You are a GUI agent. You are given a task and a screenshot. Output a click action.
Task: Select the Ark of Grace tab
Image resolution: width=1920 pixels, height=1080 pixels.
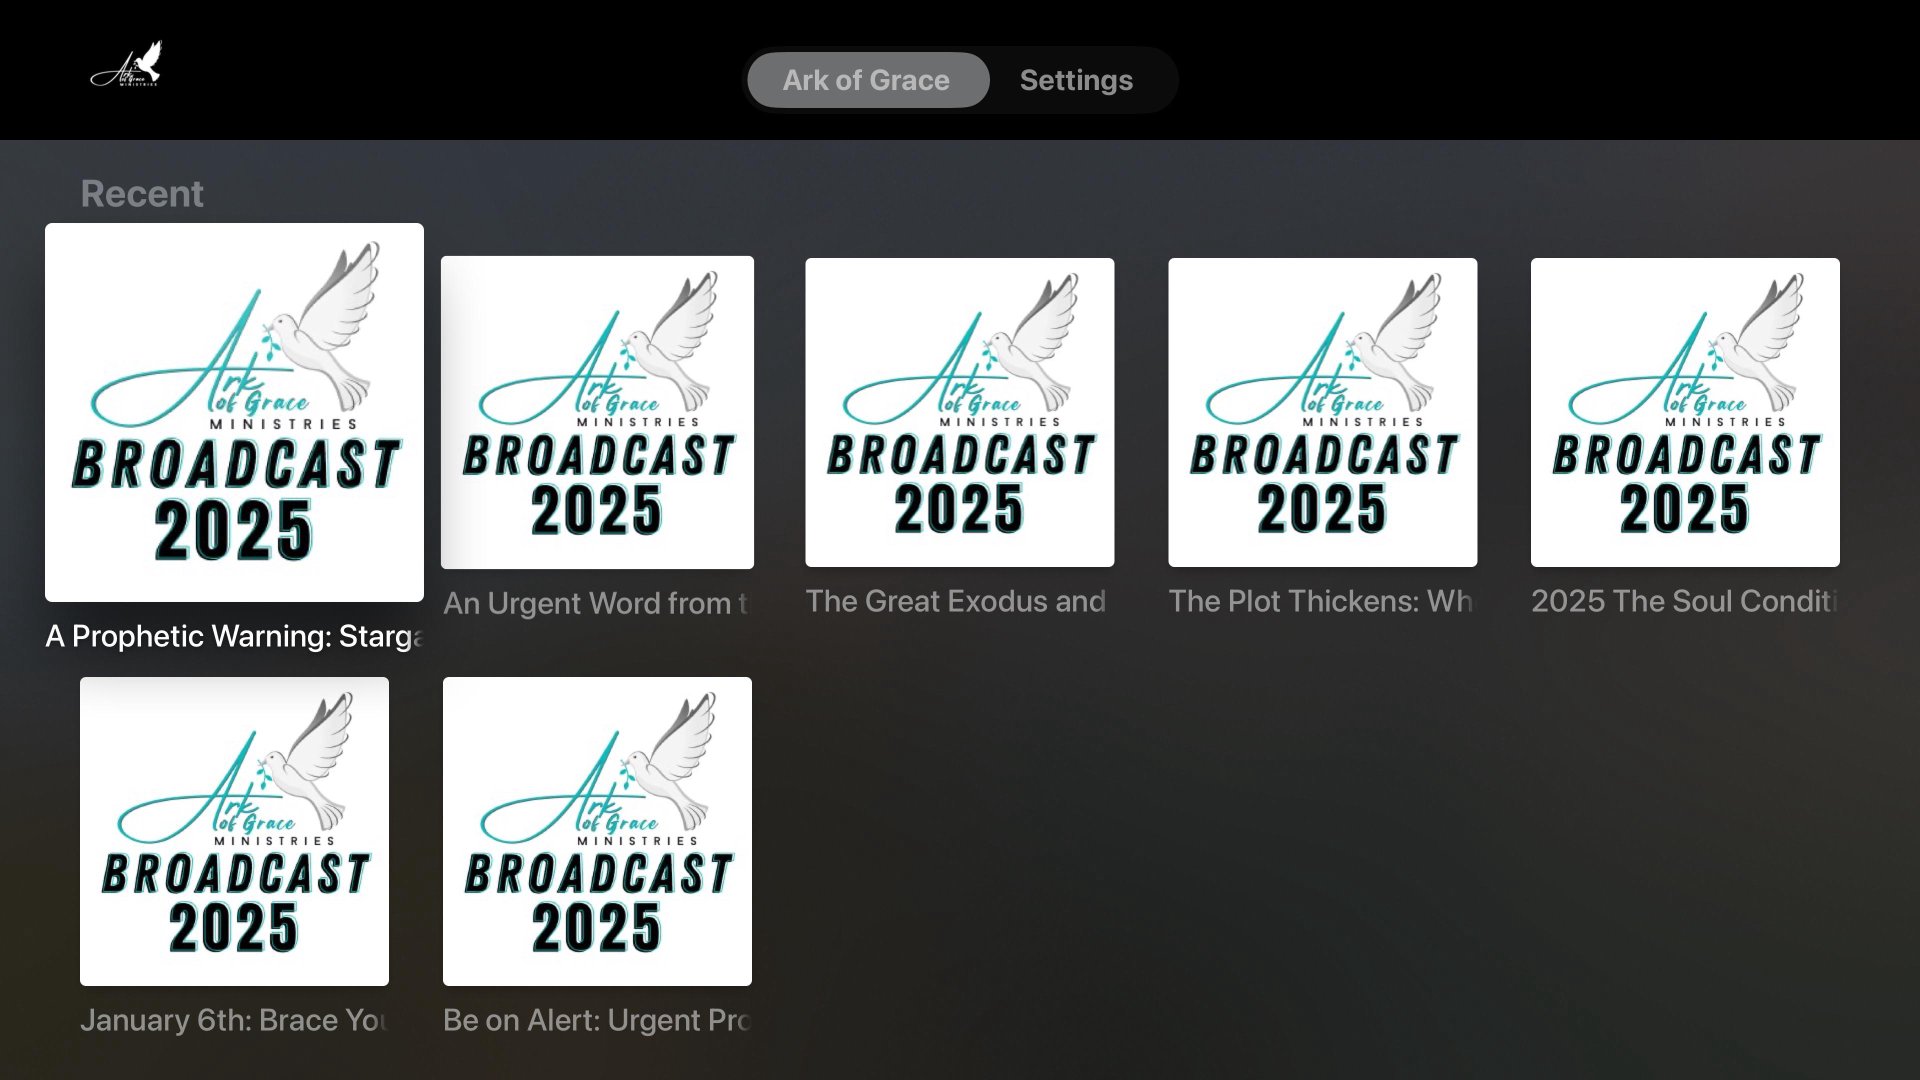pyautogui.click(x=866, y=80)
